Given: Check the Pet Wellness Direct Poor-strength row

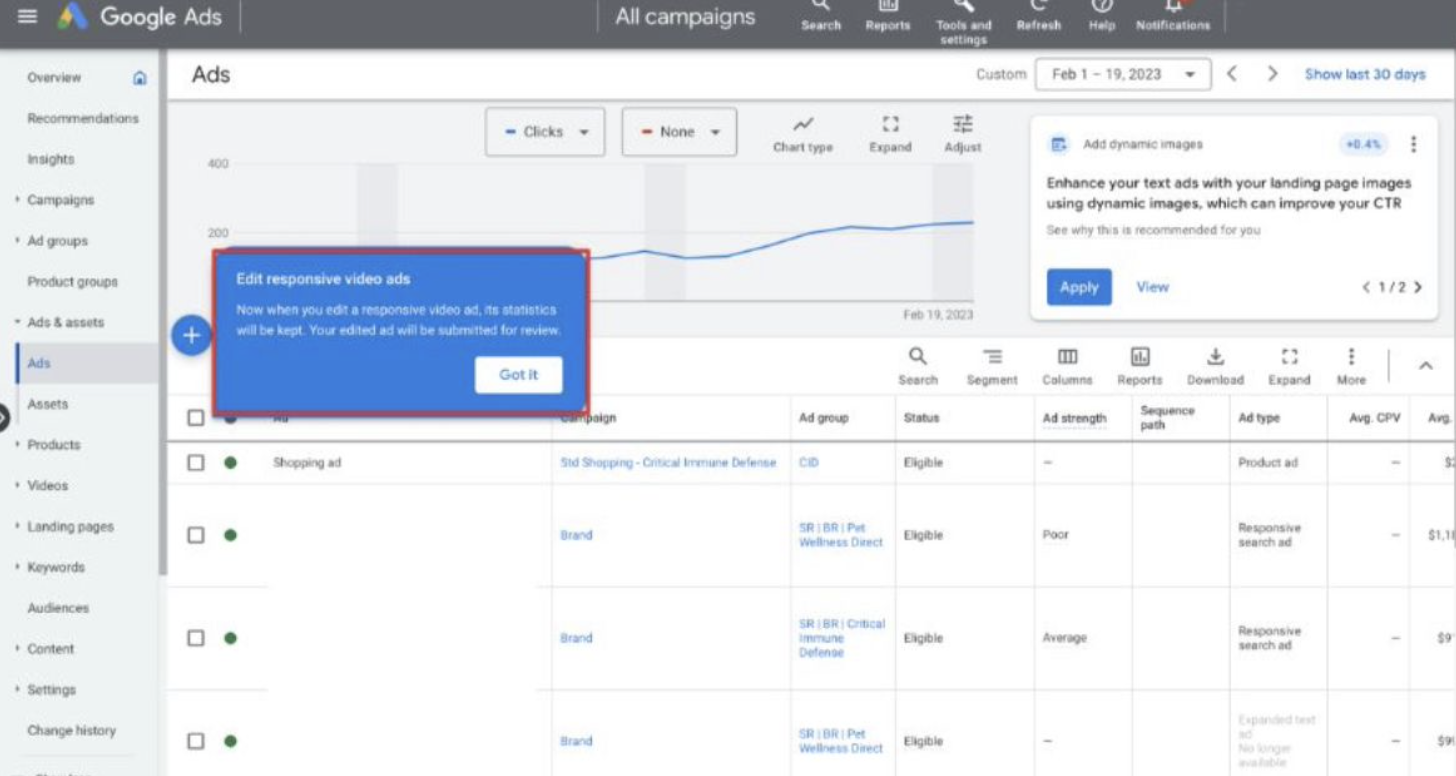Looking at the screenshot, I should (196, 535).
